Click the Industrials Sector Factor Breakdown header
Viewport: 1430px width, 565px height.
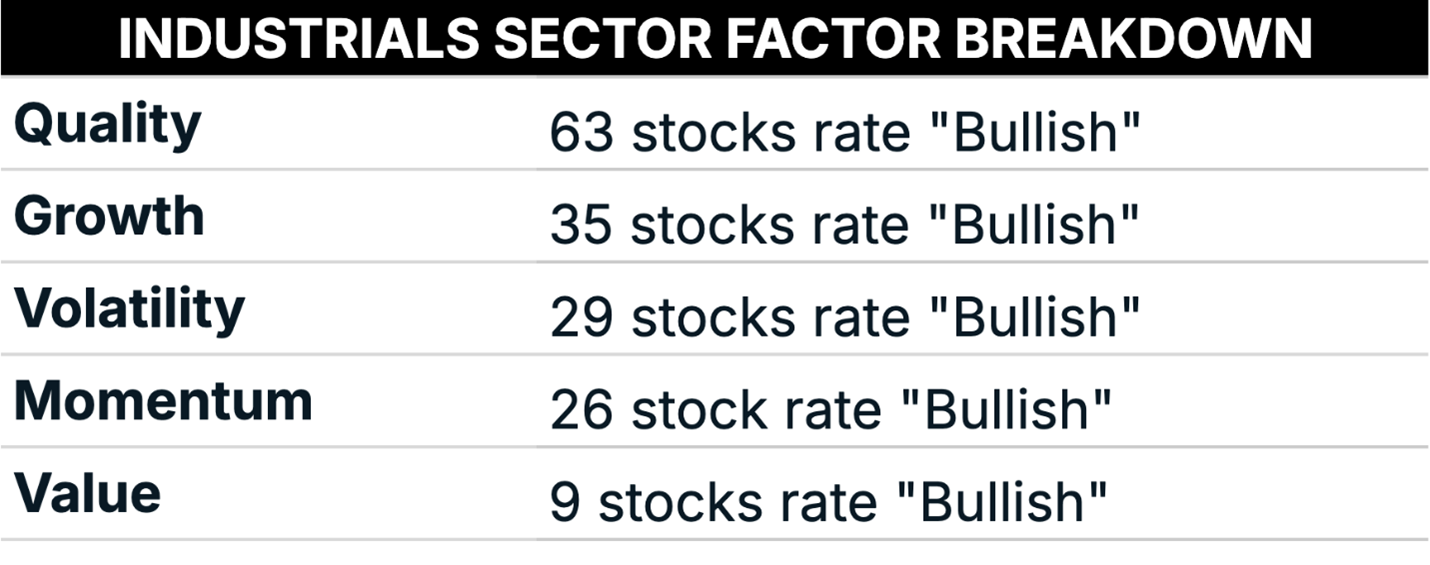[x=715, y=37]
